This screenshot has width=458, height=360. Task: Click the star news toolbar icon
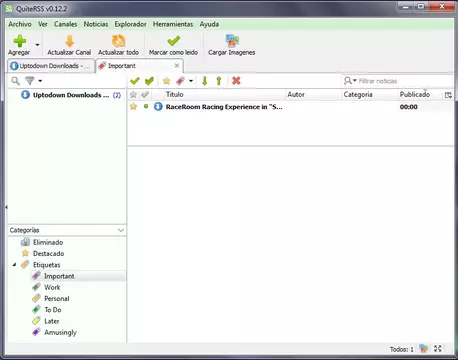166,81
